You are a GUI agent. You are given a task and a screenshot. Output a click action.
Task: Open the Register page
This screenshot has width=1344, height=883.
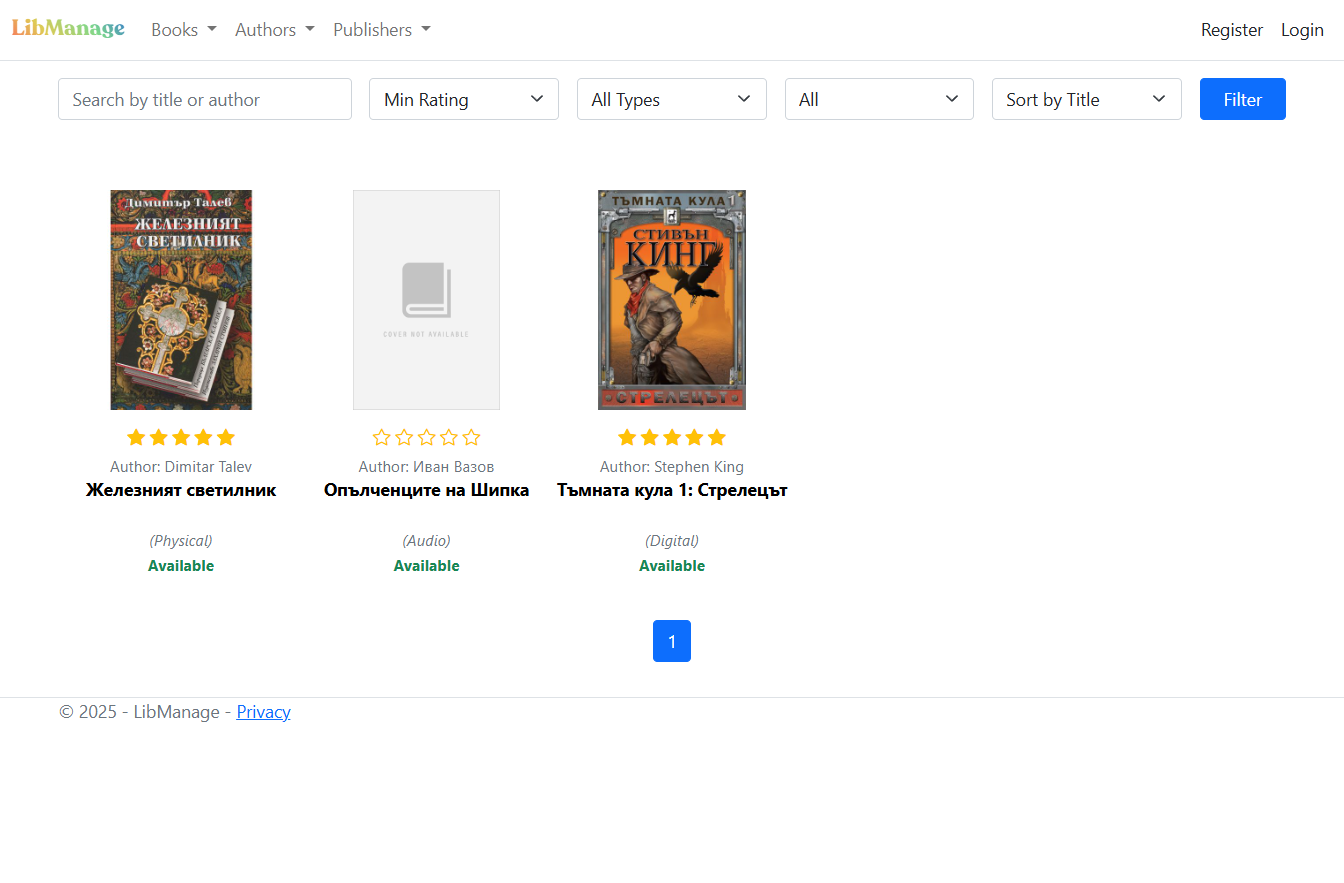tap(1232, 30)
